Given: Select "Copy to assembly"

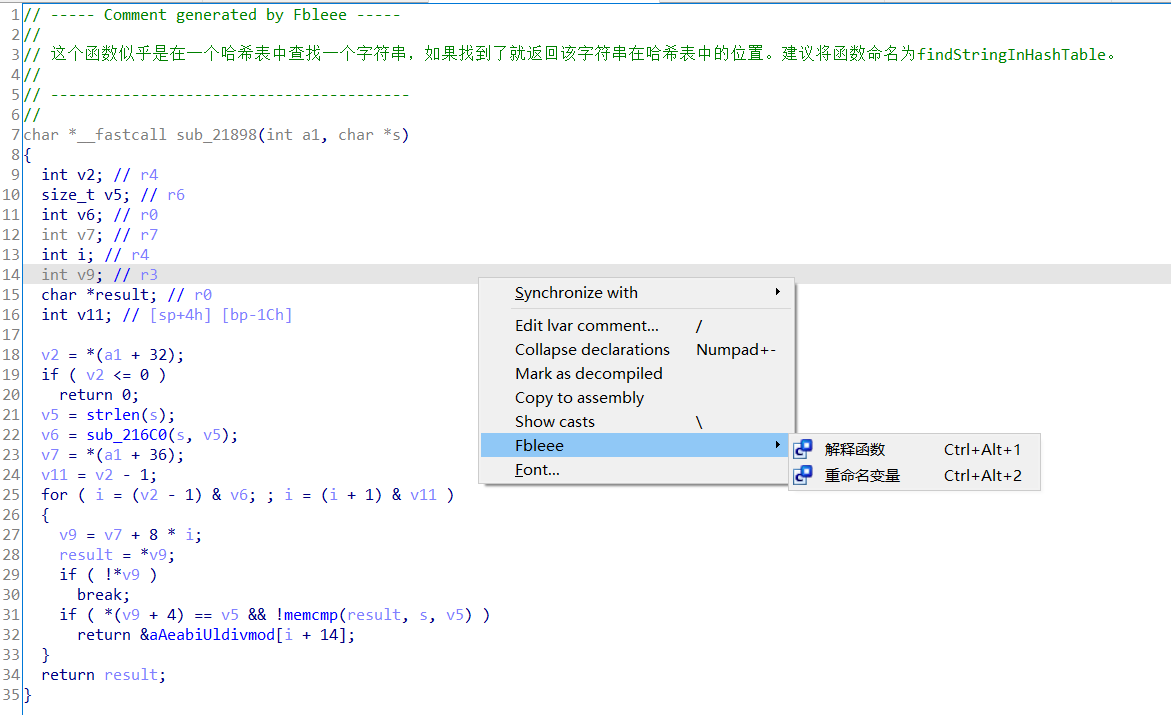Looking at the screenshot, I should pyautogui.click(x=580, y=397).
